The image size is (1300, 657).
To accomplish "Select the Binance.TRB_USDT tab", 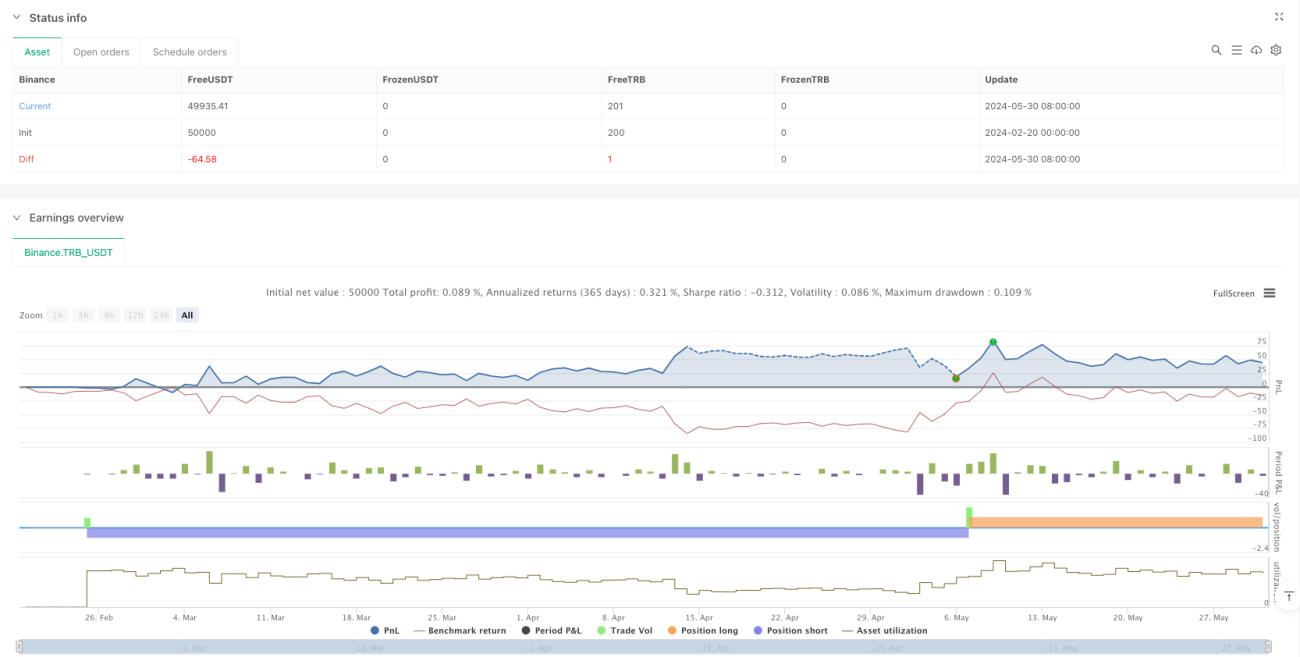I will (68, 253).
